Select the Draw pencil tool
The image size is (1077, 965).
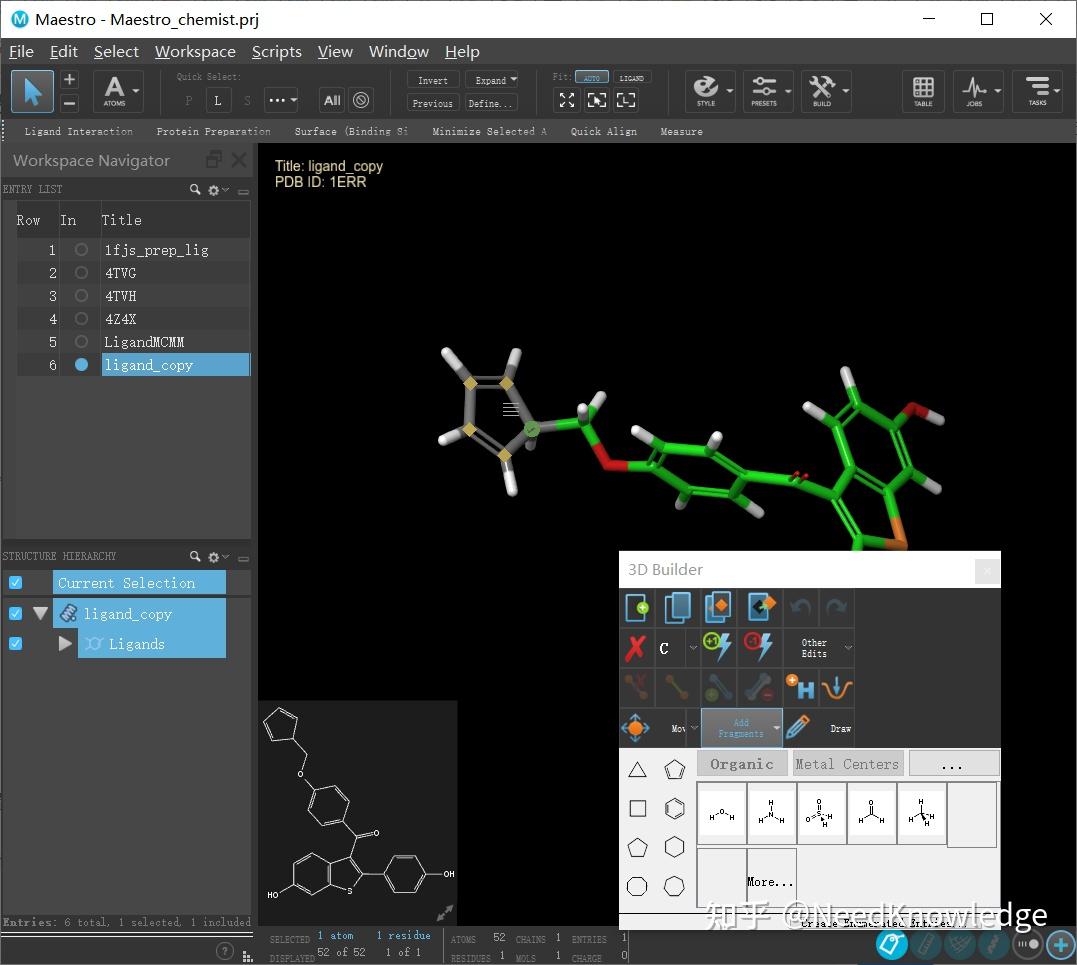pos(797,727)
